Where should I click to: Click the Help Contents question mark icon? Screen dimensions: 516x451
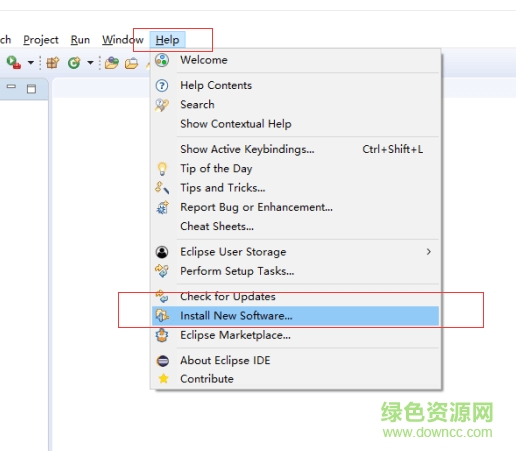point(162,86)
